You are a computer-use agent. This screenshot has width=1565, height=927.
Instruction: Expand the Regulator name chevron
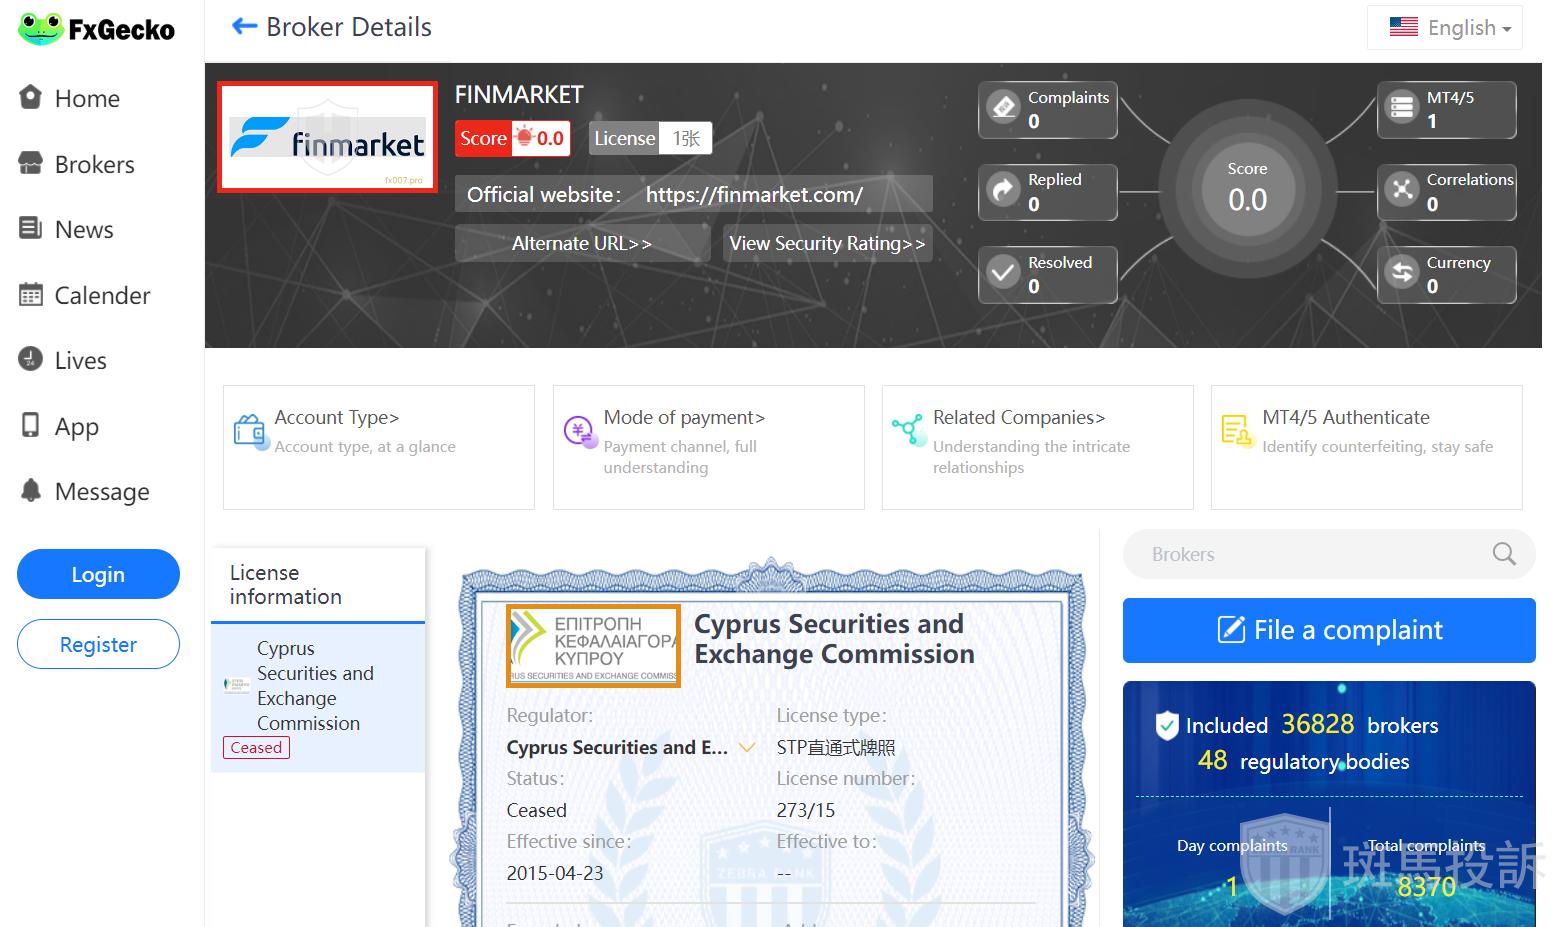(x=746, y=748)
